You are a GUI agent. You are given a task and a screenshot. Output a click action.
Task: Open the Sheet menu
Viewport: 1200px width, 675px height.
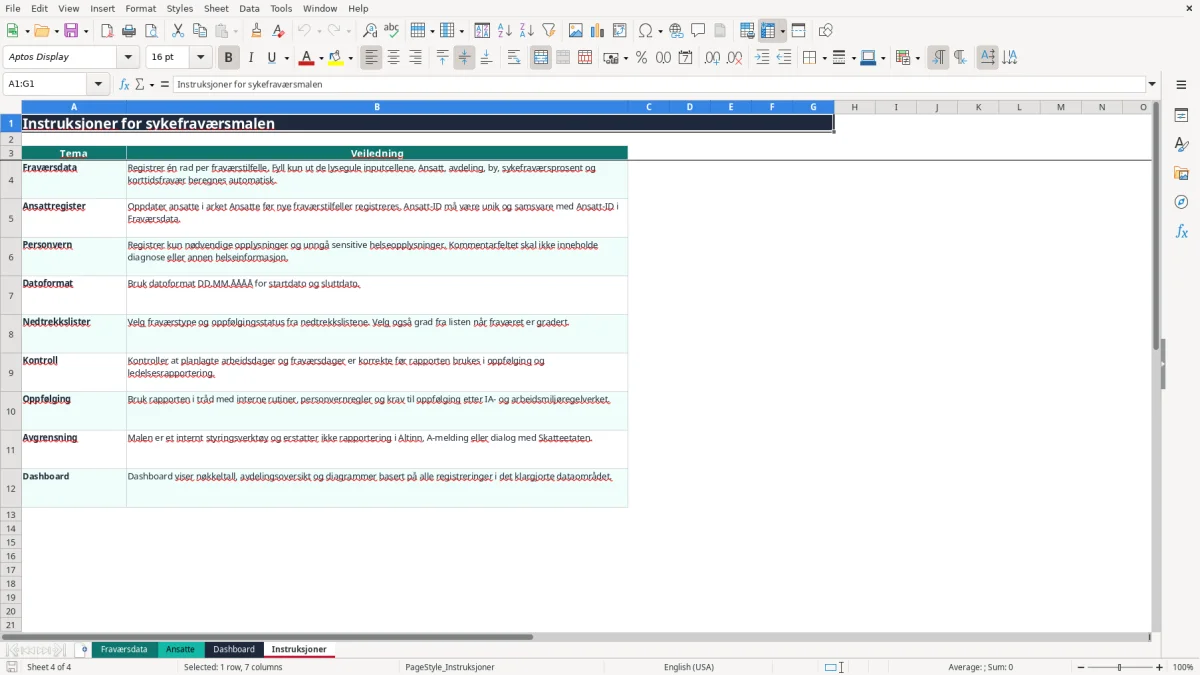[216, 8]
